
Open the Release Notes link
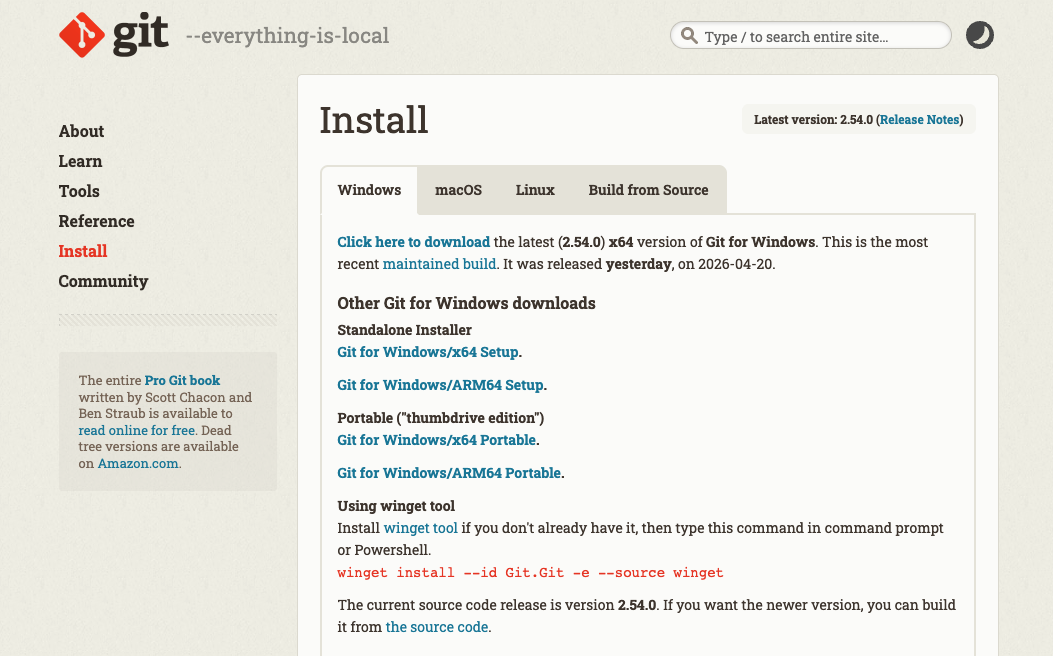click(919, 119)
